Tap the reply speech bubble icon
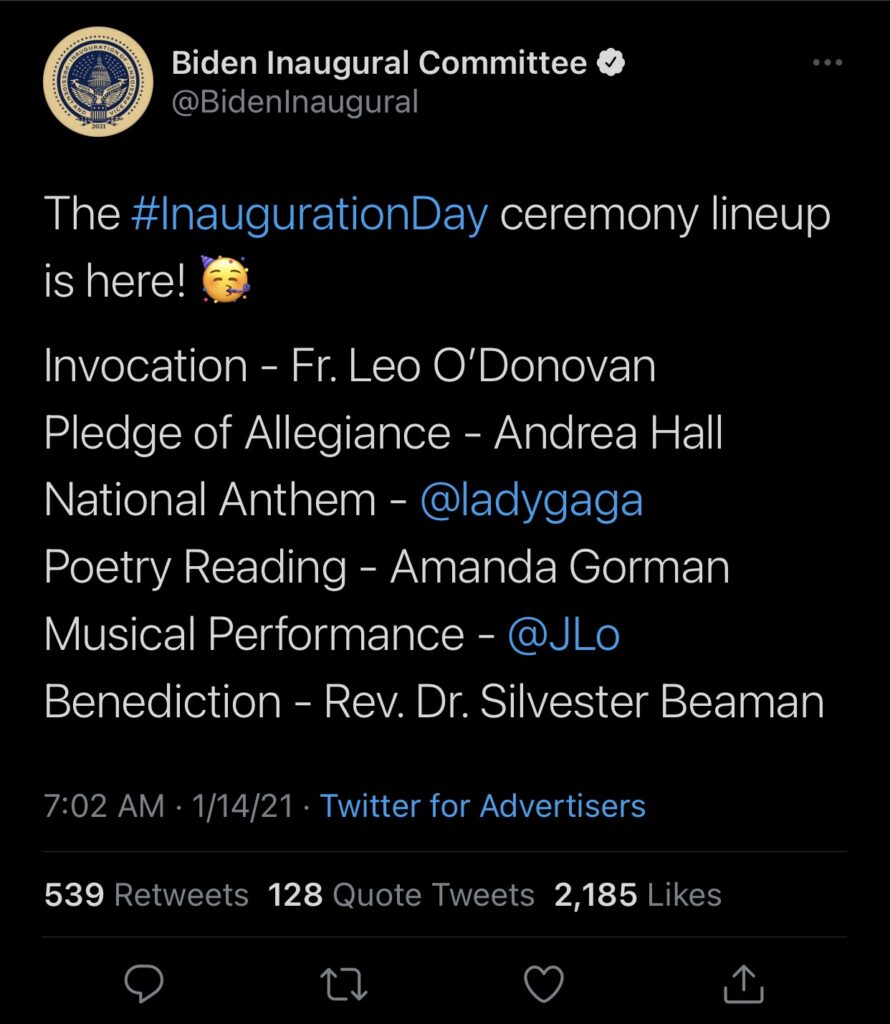The height and width of the screenshot is (1024, 890). (x=144, y=984)
